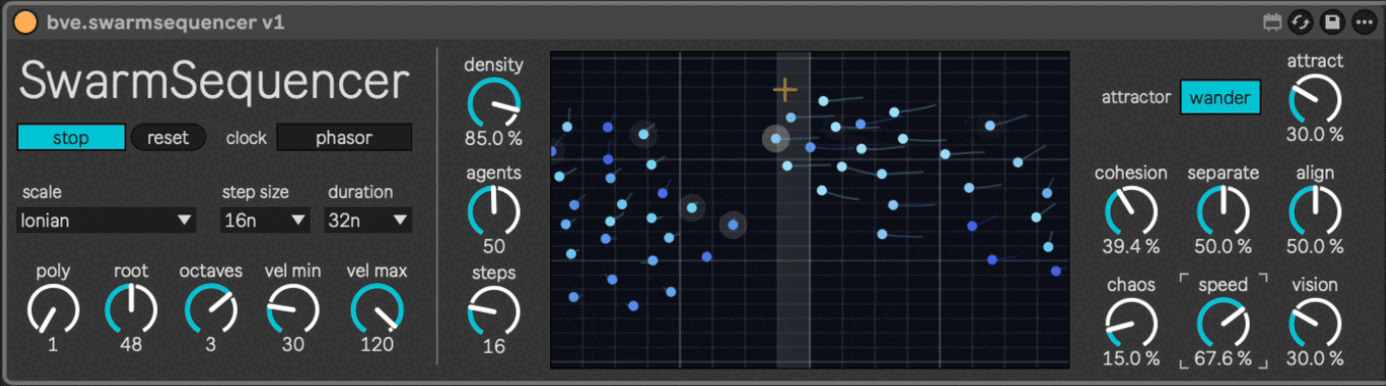Click the root value 48

(131, 344)
